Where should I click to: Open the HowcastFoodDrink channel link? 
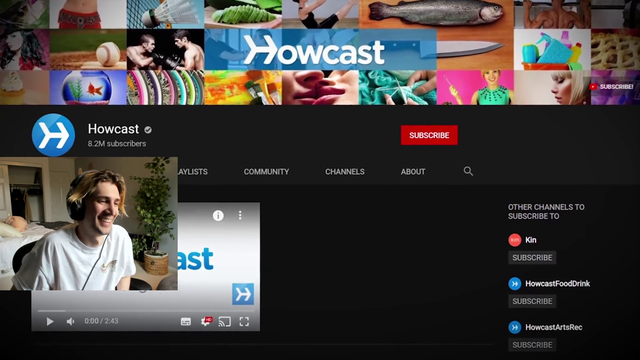click(557, 284)
